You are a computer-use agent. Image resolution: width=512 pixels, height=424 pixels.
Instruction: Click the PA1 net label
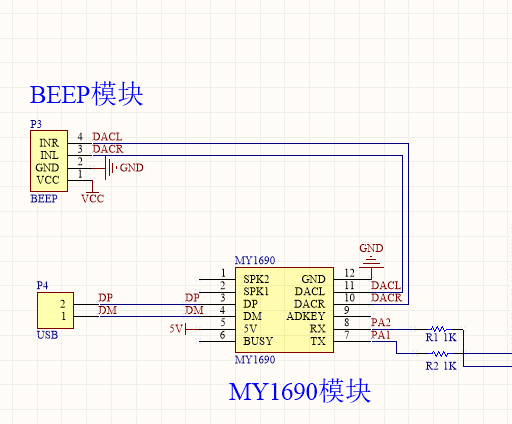(x=381, y=335)
